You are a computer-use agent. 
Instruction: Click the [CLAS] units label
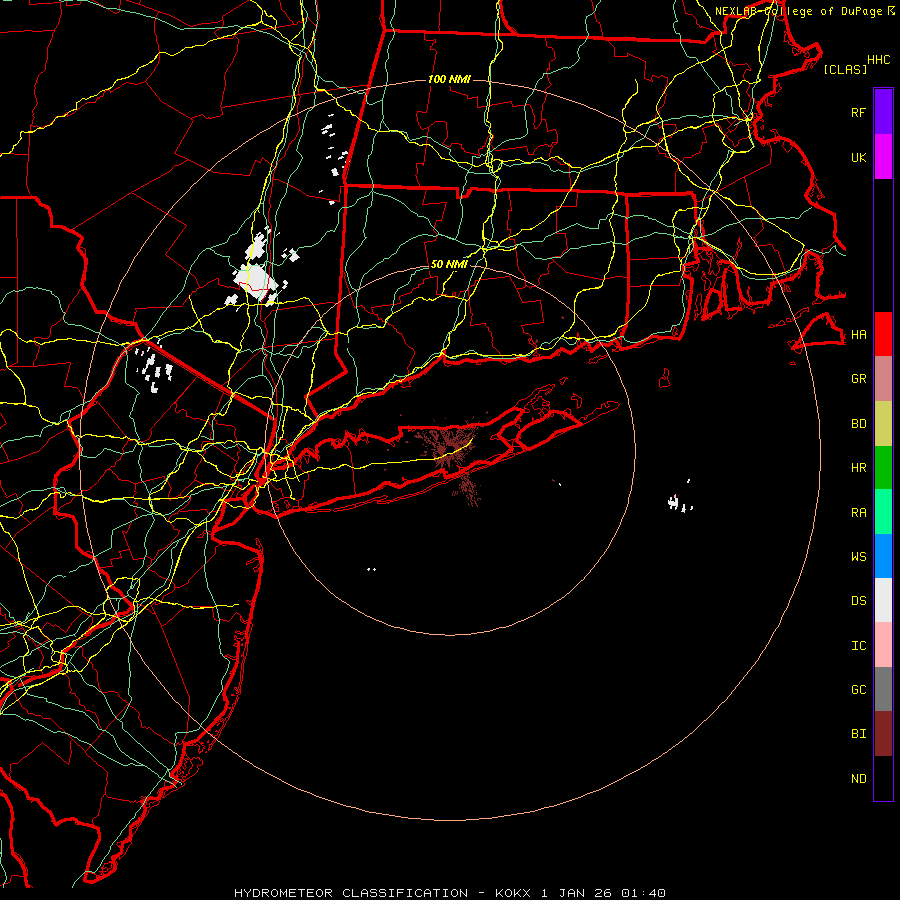pos(845,69)
